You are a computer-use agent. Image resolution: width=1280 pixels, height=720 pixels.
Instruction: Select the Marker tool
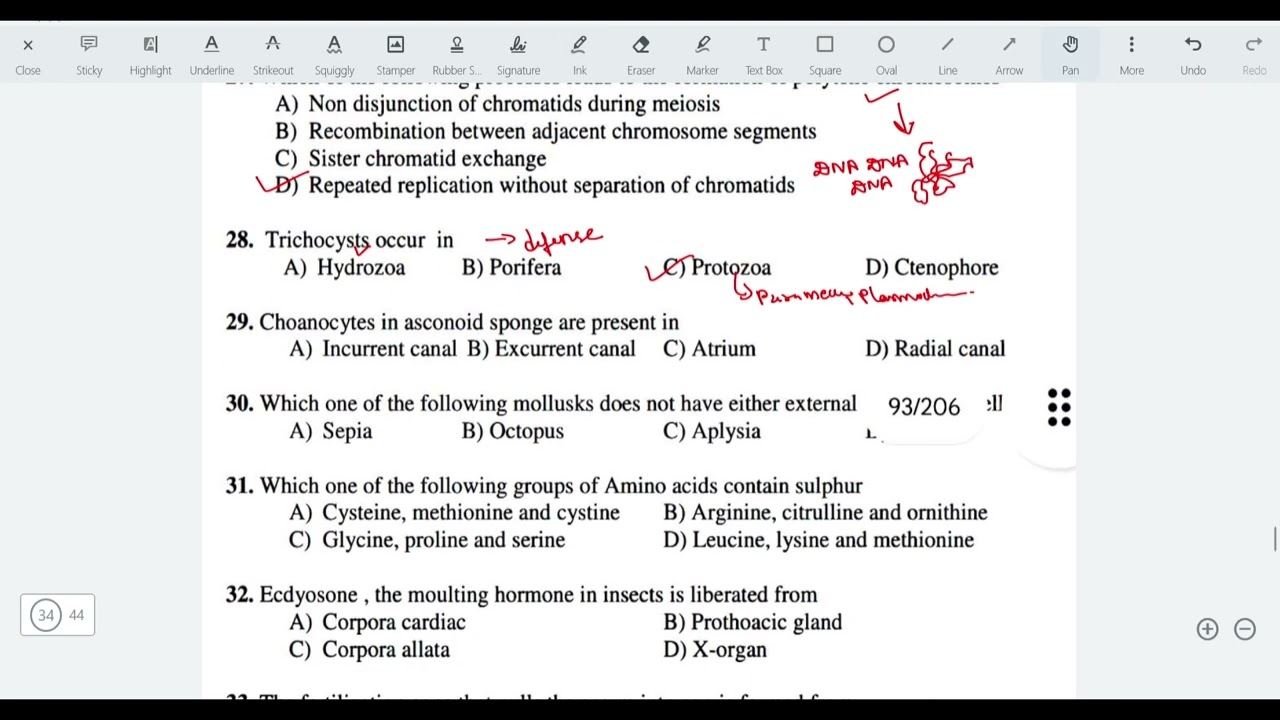coord(702,55)
